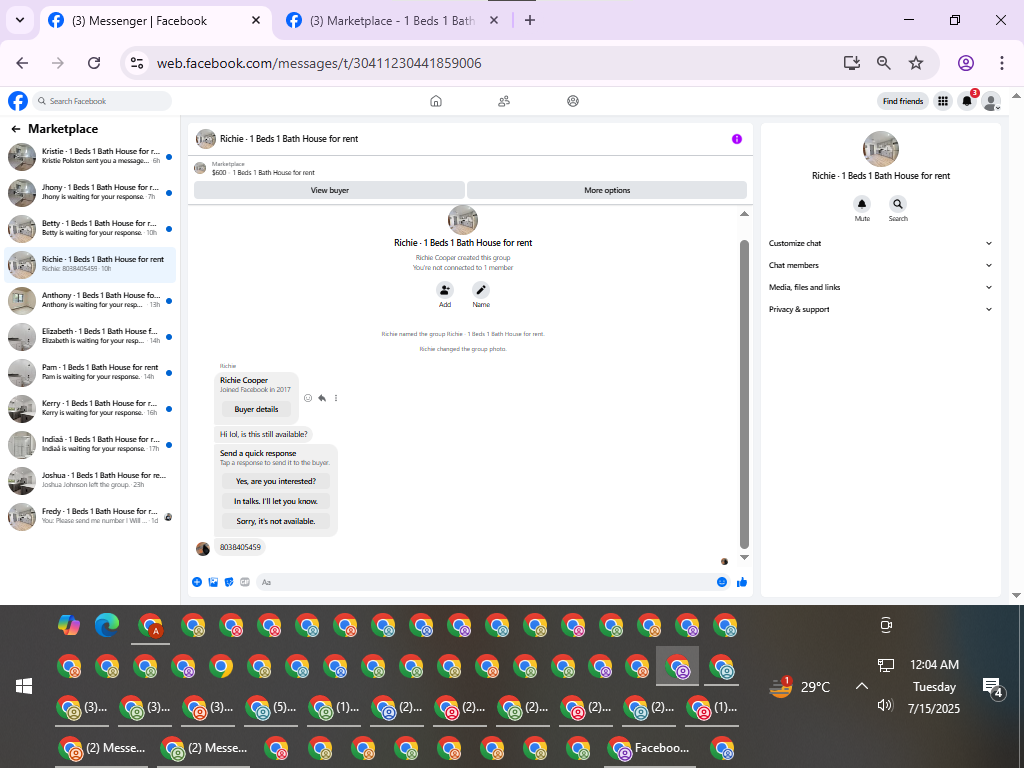Select the Messenger | Facebook browser tab
This screenshot has height=768, width=1024.
pyautogui.click(x=155, y=21)
